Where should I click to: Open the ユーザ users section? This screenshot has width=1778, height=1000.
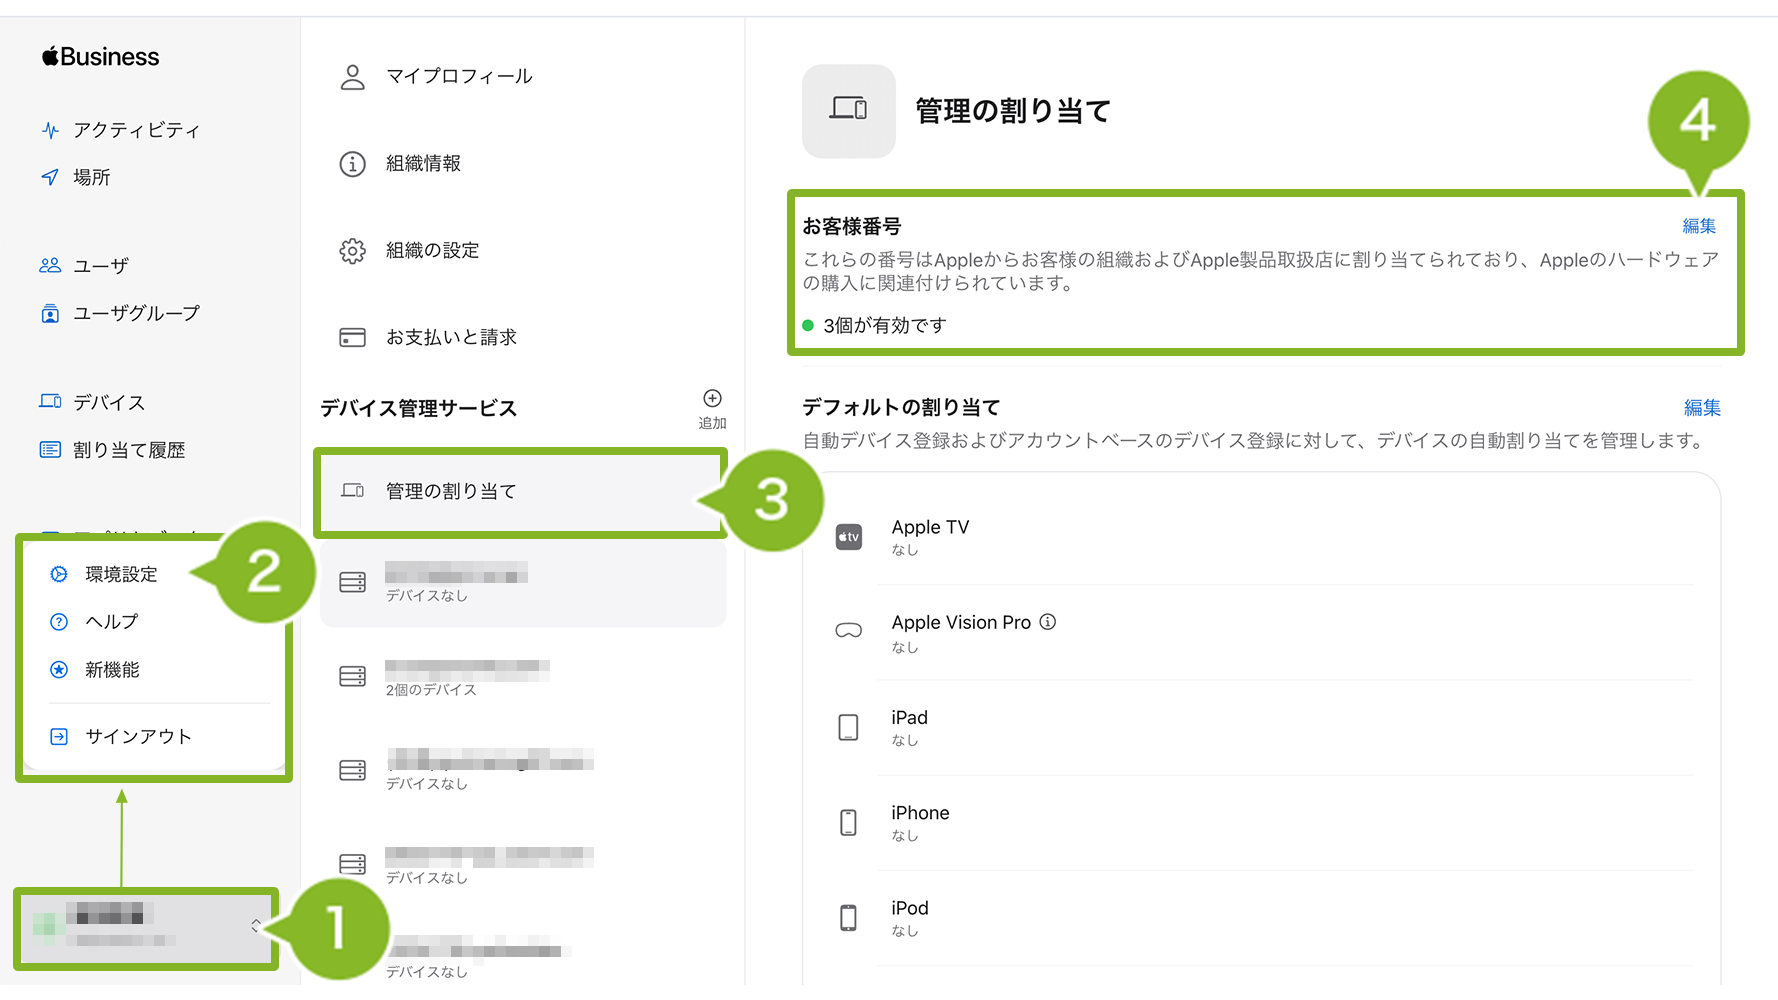[100, 266]
